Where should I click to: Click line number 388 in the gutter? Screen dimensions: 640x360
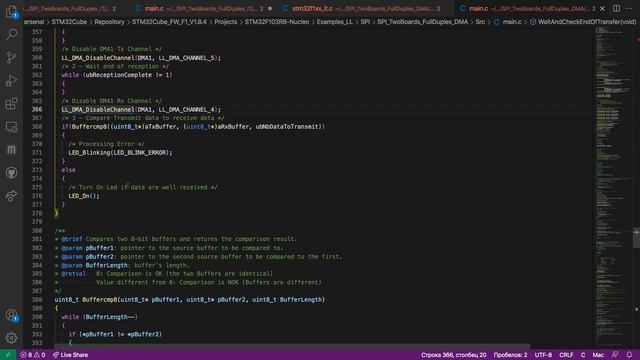click(37, 300)
